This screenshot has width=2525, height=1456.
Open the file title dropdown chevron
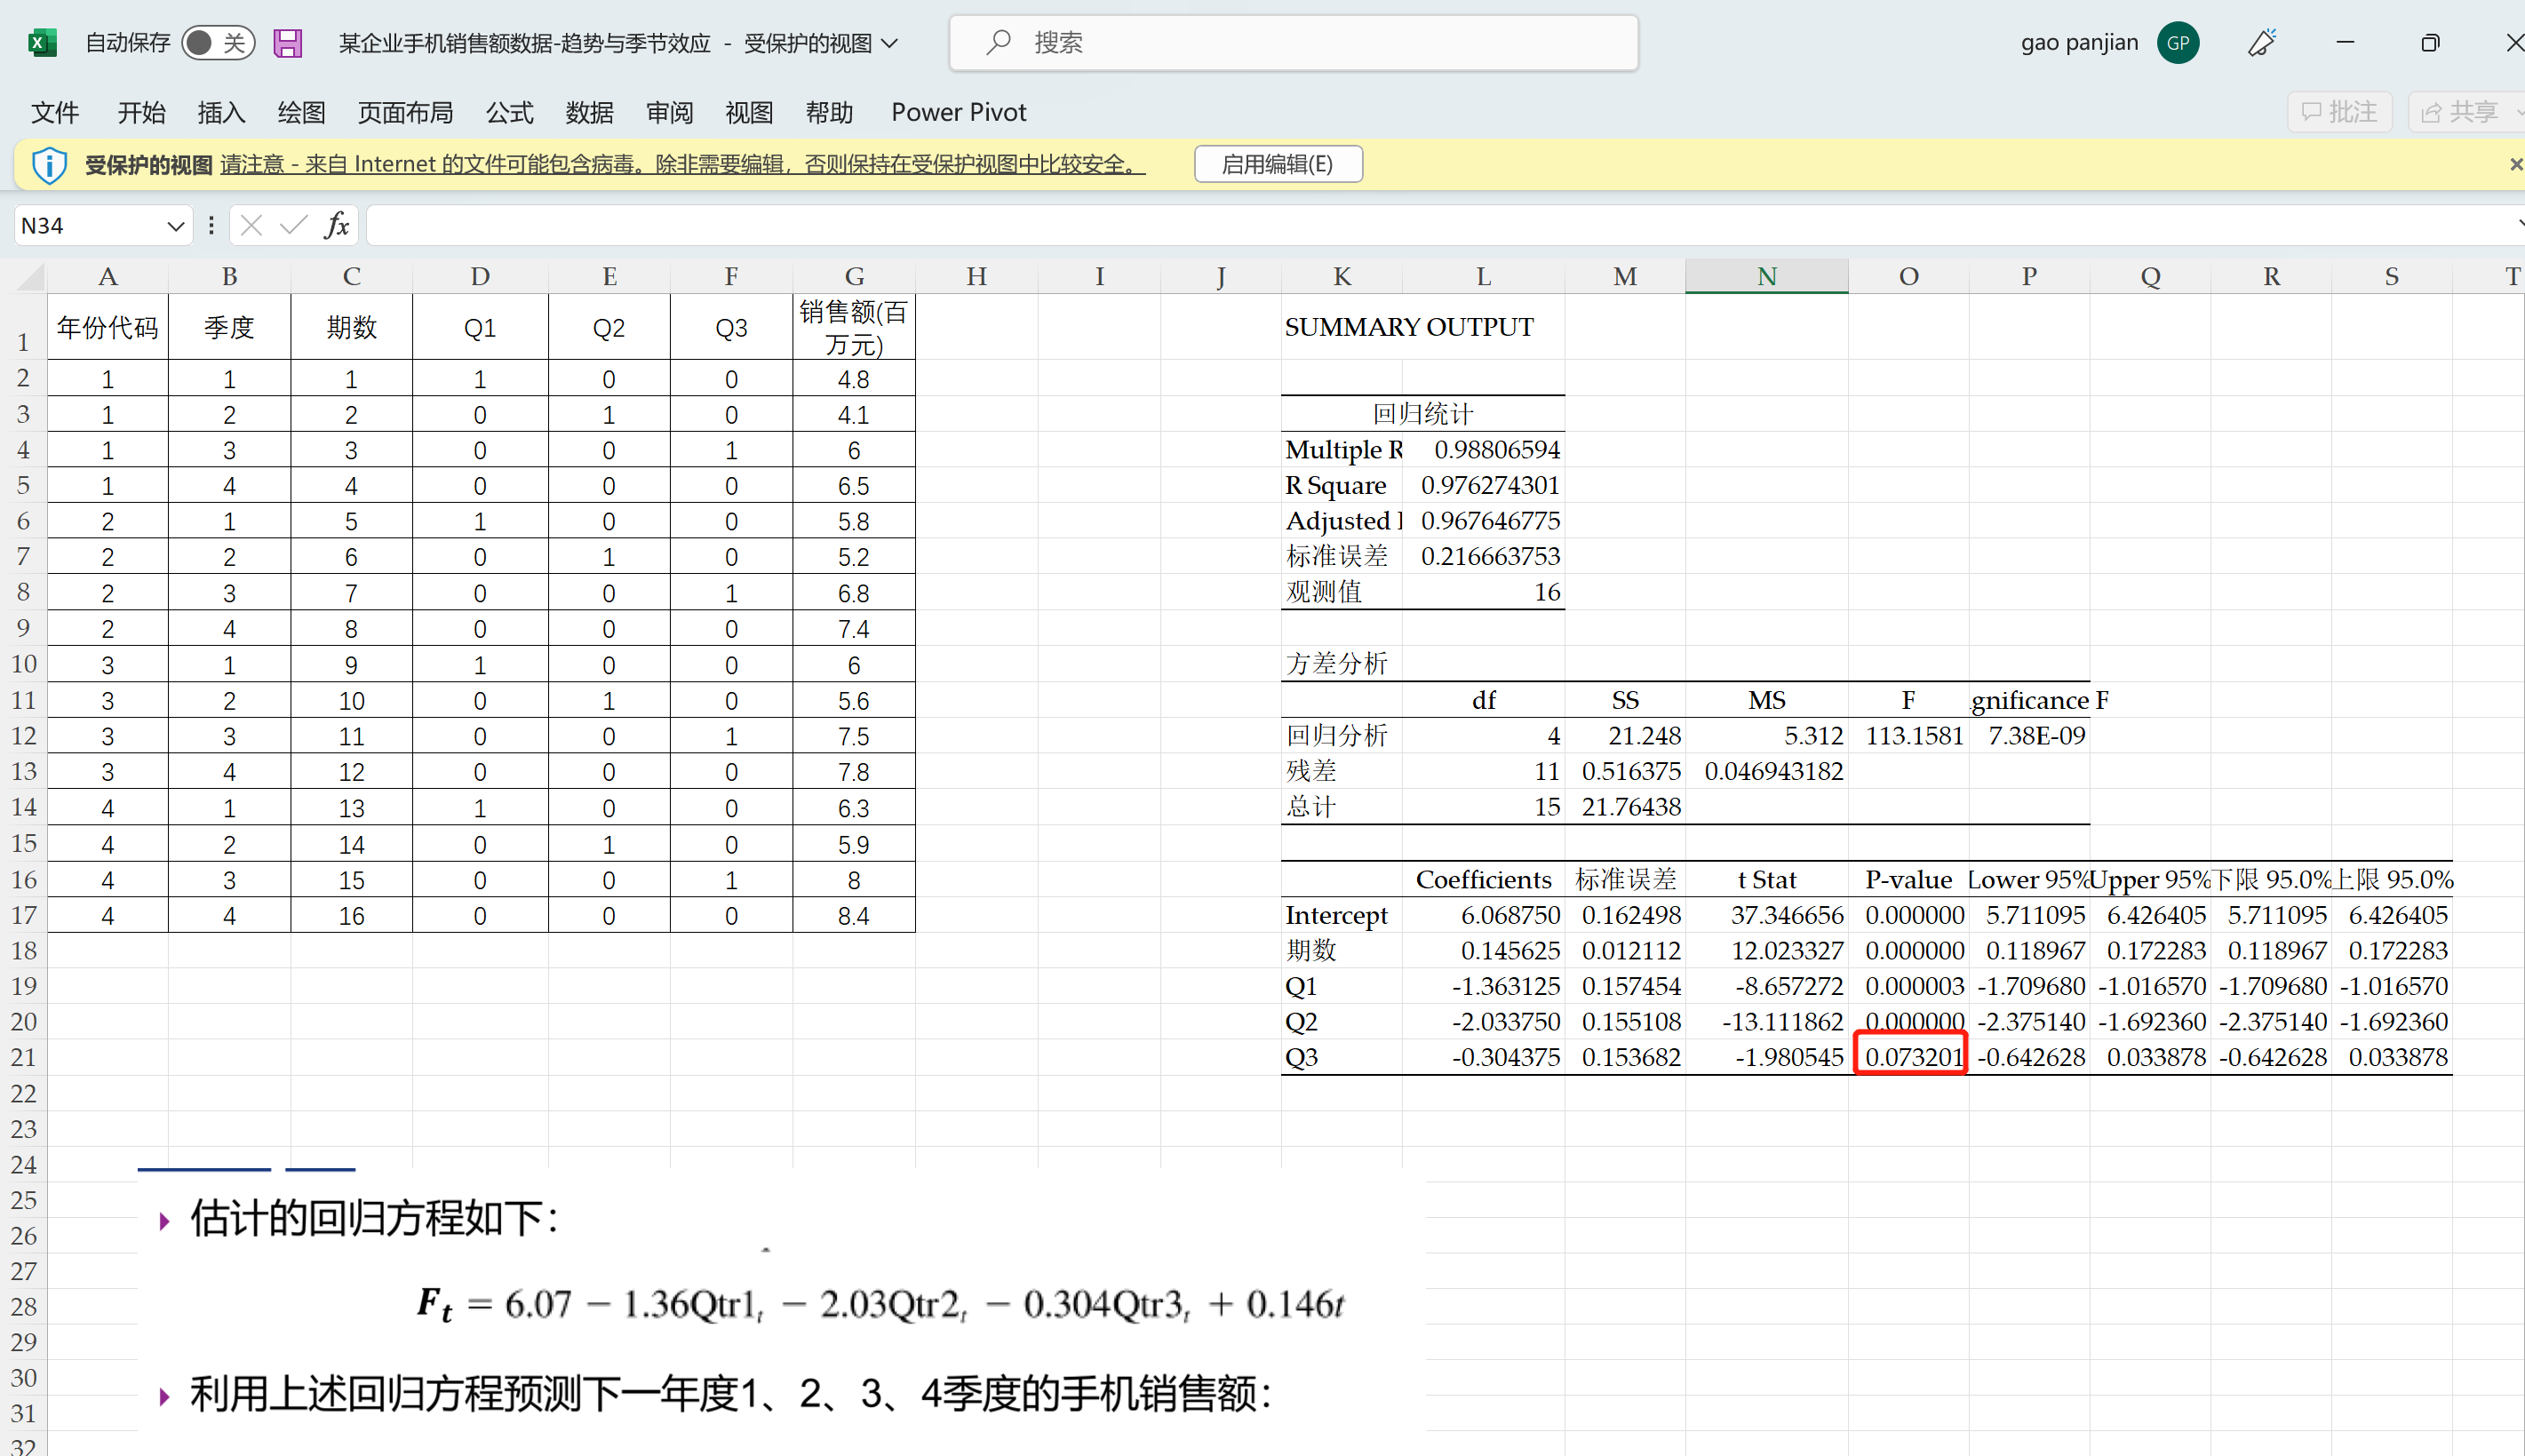pyautogui.click(x=890, y=43)
